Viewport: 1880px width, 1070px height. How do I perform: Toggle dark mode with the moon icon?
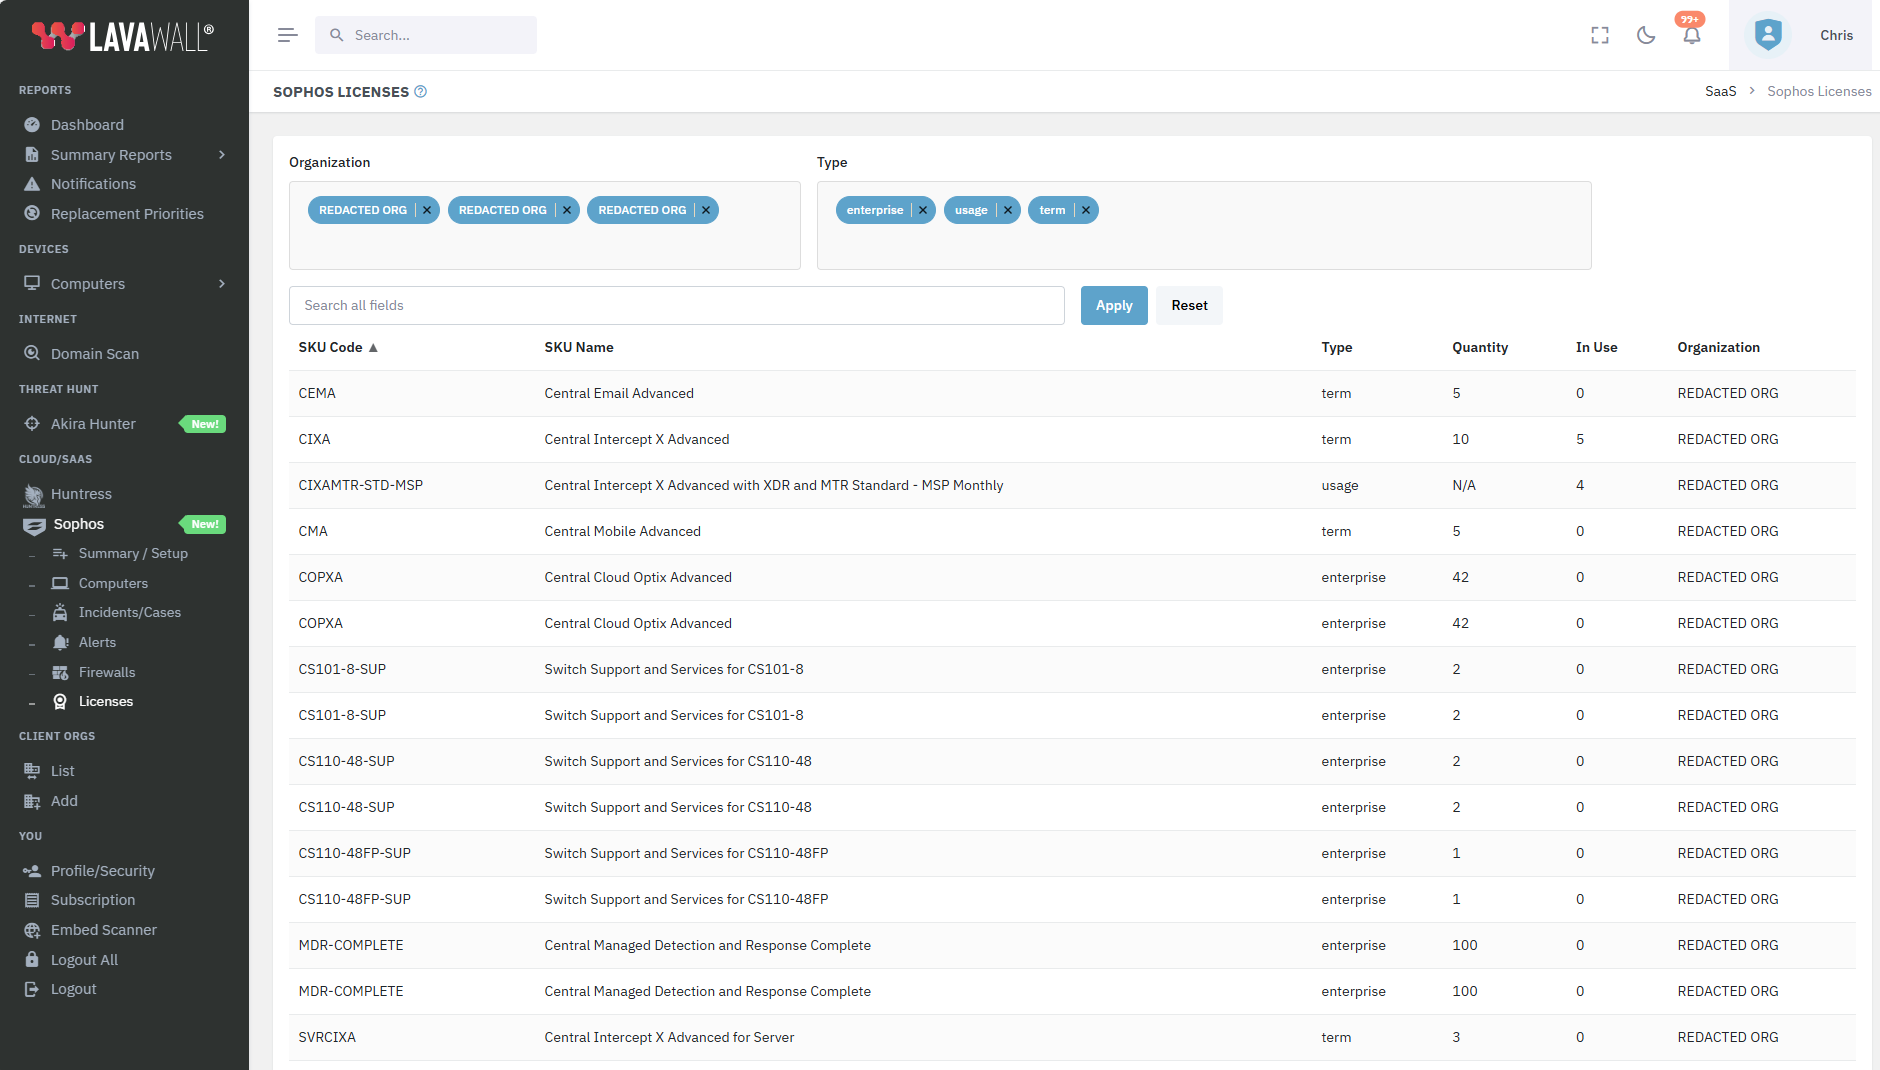point(1646,35)
